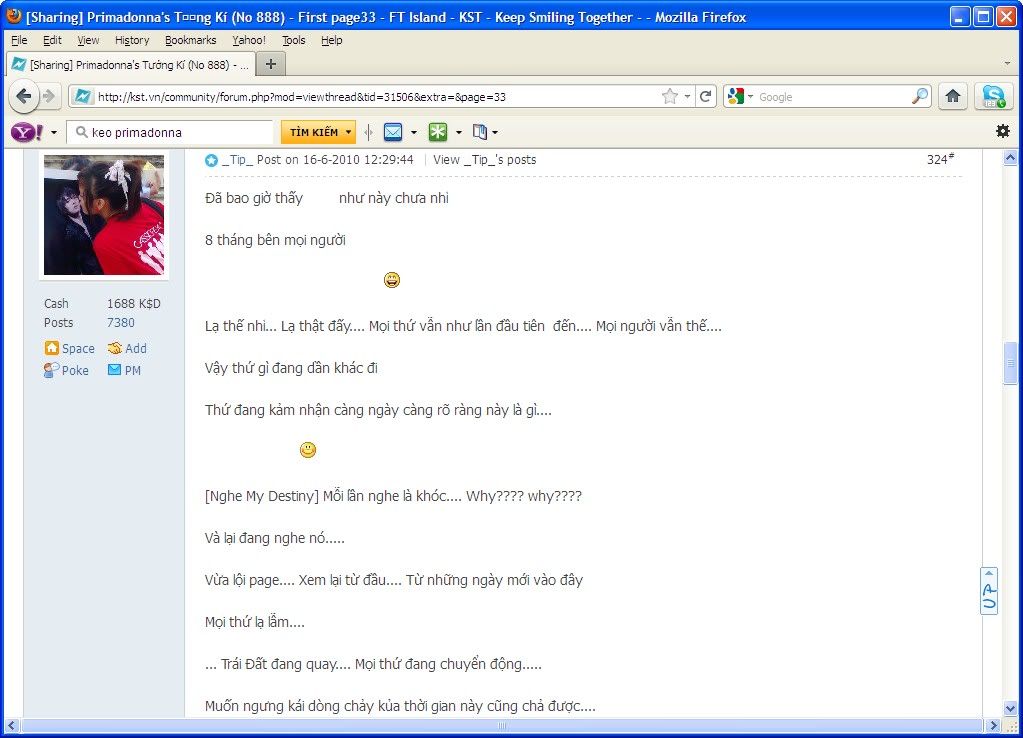Open the _Tip_ username link
Screen dimensions: 1023x738
[x=237, y=160]
